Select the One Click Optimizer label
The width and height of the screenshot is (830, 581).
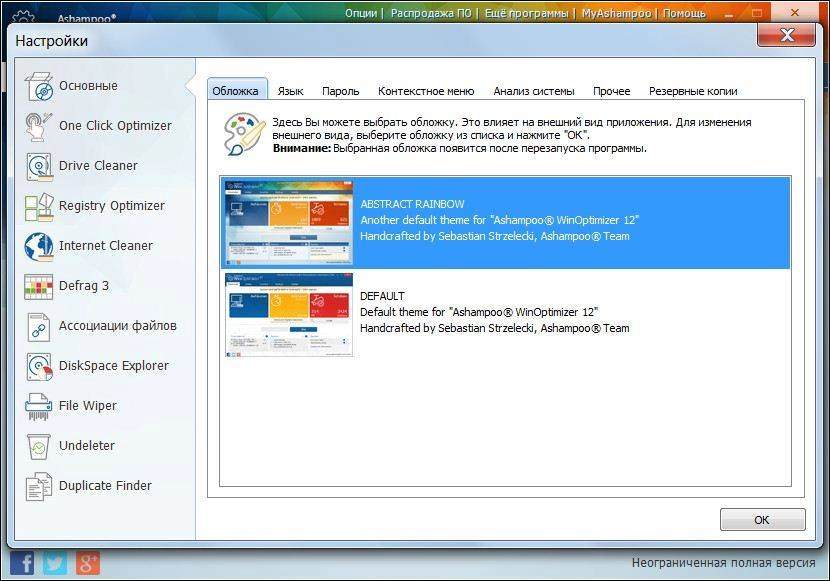pyautogui.click(x=115, y=126)
